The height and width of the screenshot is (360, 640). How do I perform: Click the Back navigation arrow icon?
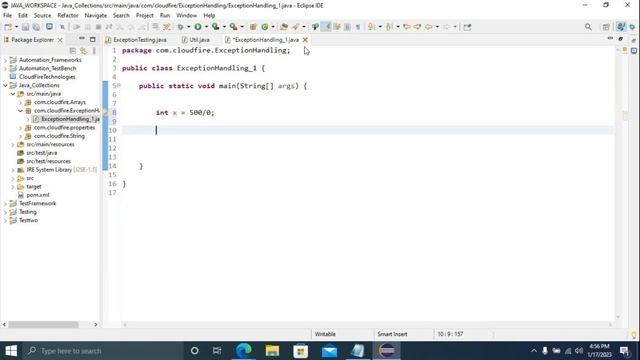tap(428, 27)
